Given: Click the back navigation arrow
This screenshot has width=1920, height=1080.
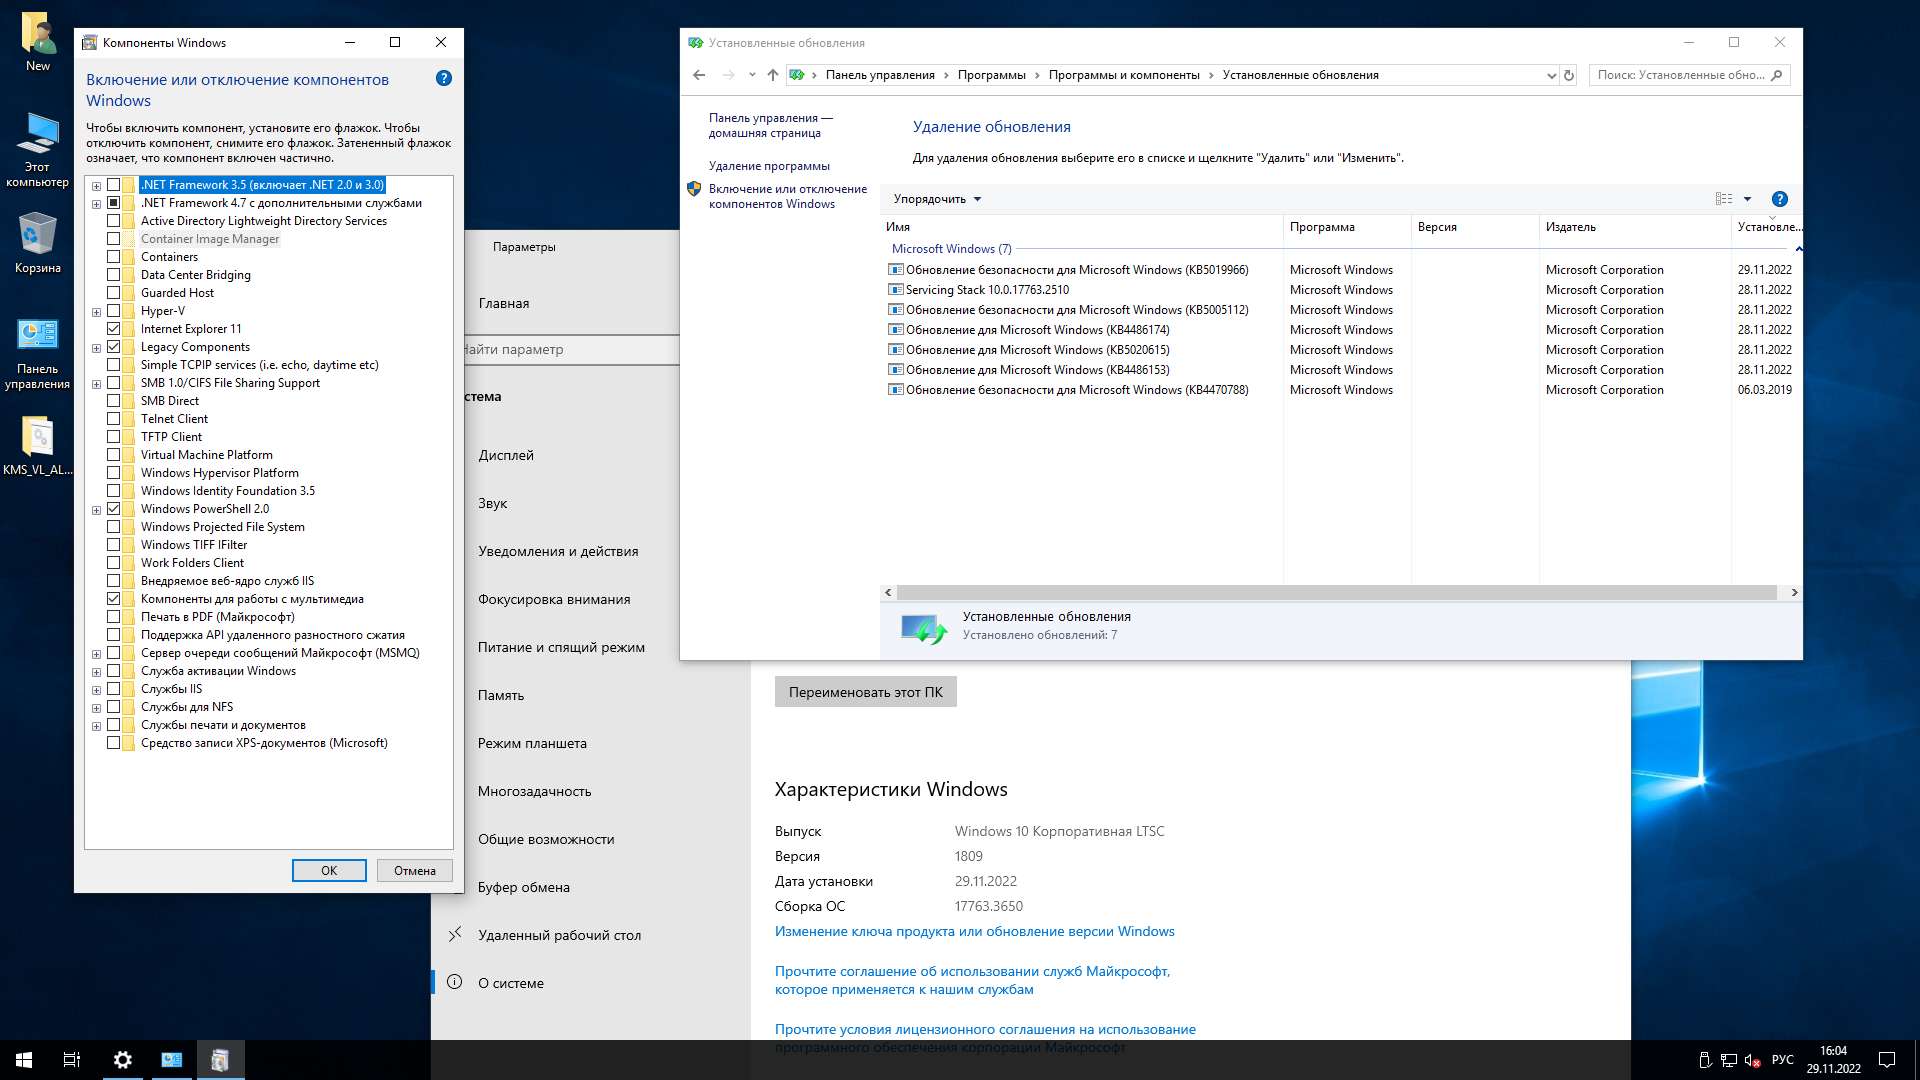Looking at the screenshot, I should pos(699,75).
